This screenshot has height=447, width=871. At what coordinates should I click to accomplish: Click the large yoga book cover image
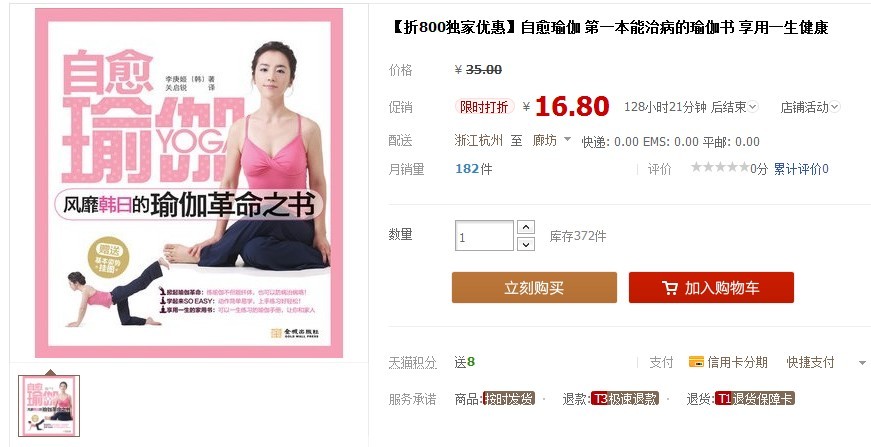coord(189,183)
